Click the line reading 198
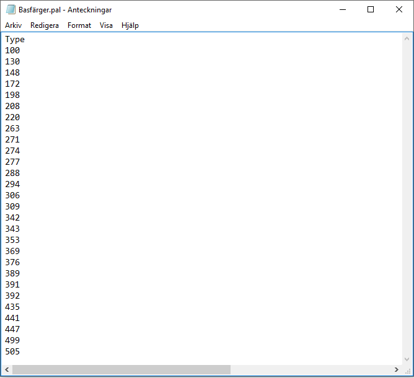 pos(12,95)
